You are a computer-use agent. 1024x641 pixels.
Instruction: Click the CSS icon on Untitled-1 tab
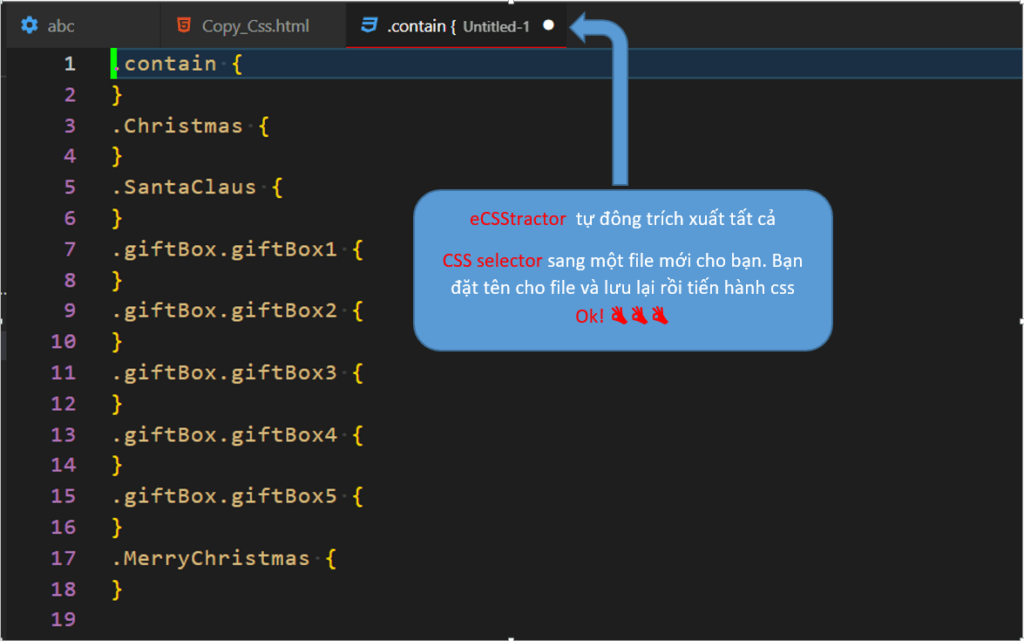click(370, 25)
